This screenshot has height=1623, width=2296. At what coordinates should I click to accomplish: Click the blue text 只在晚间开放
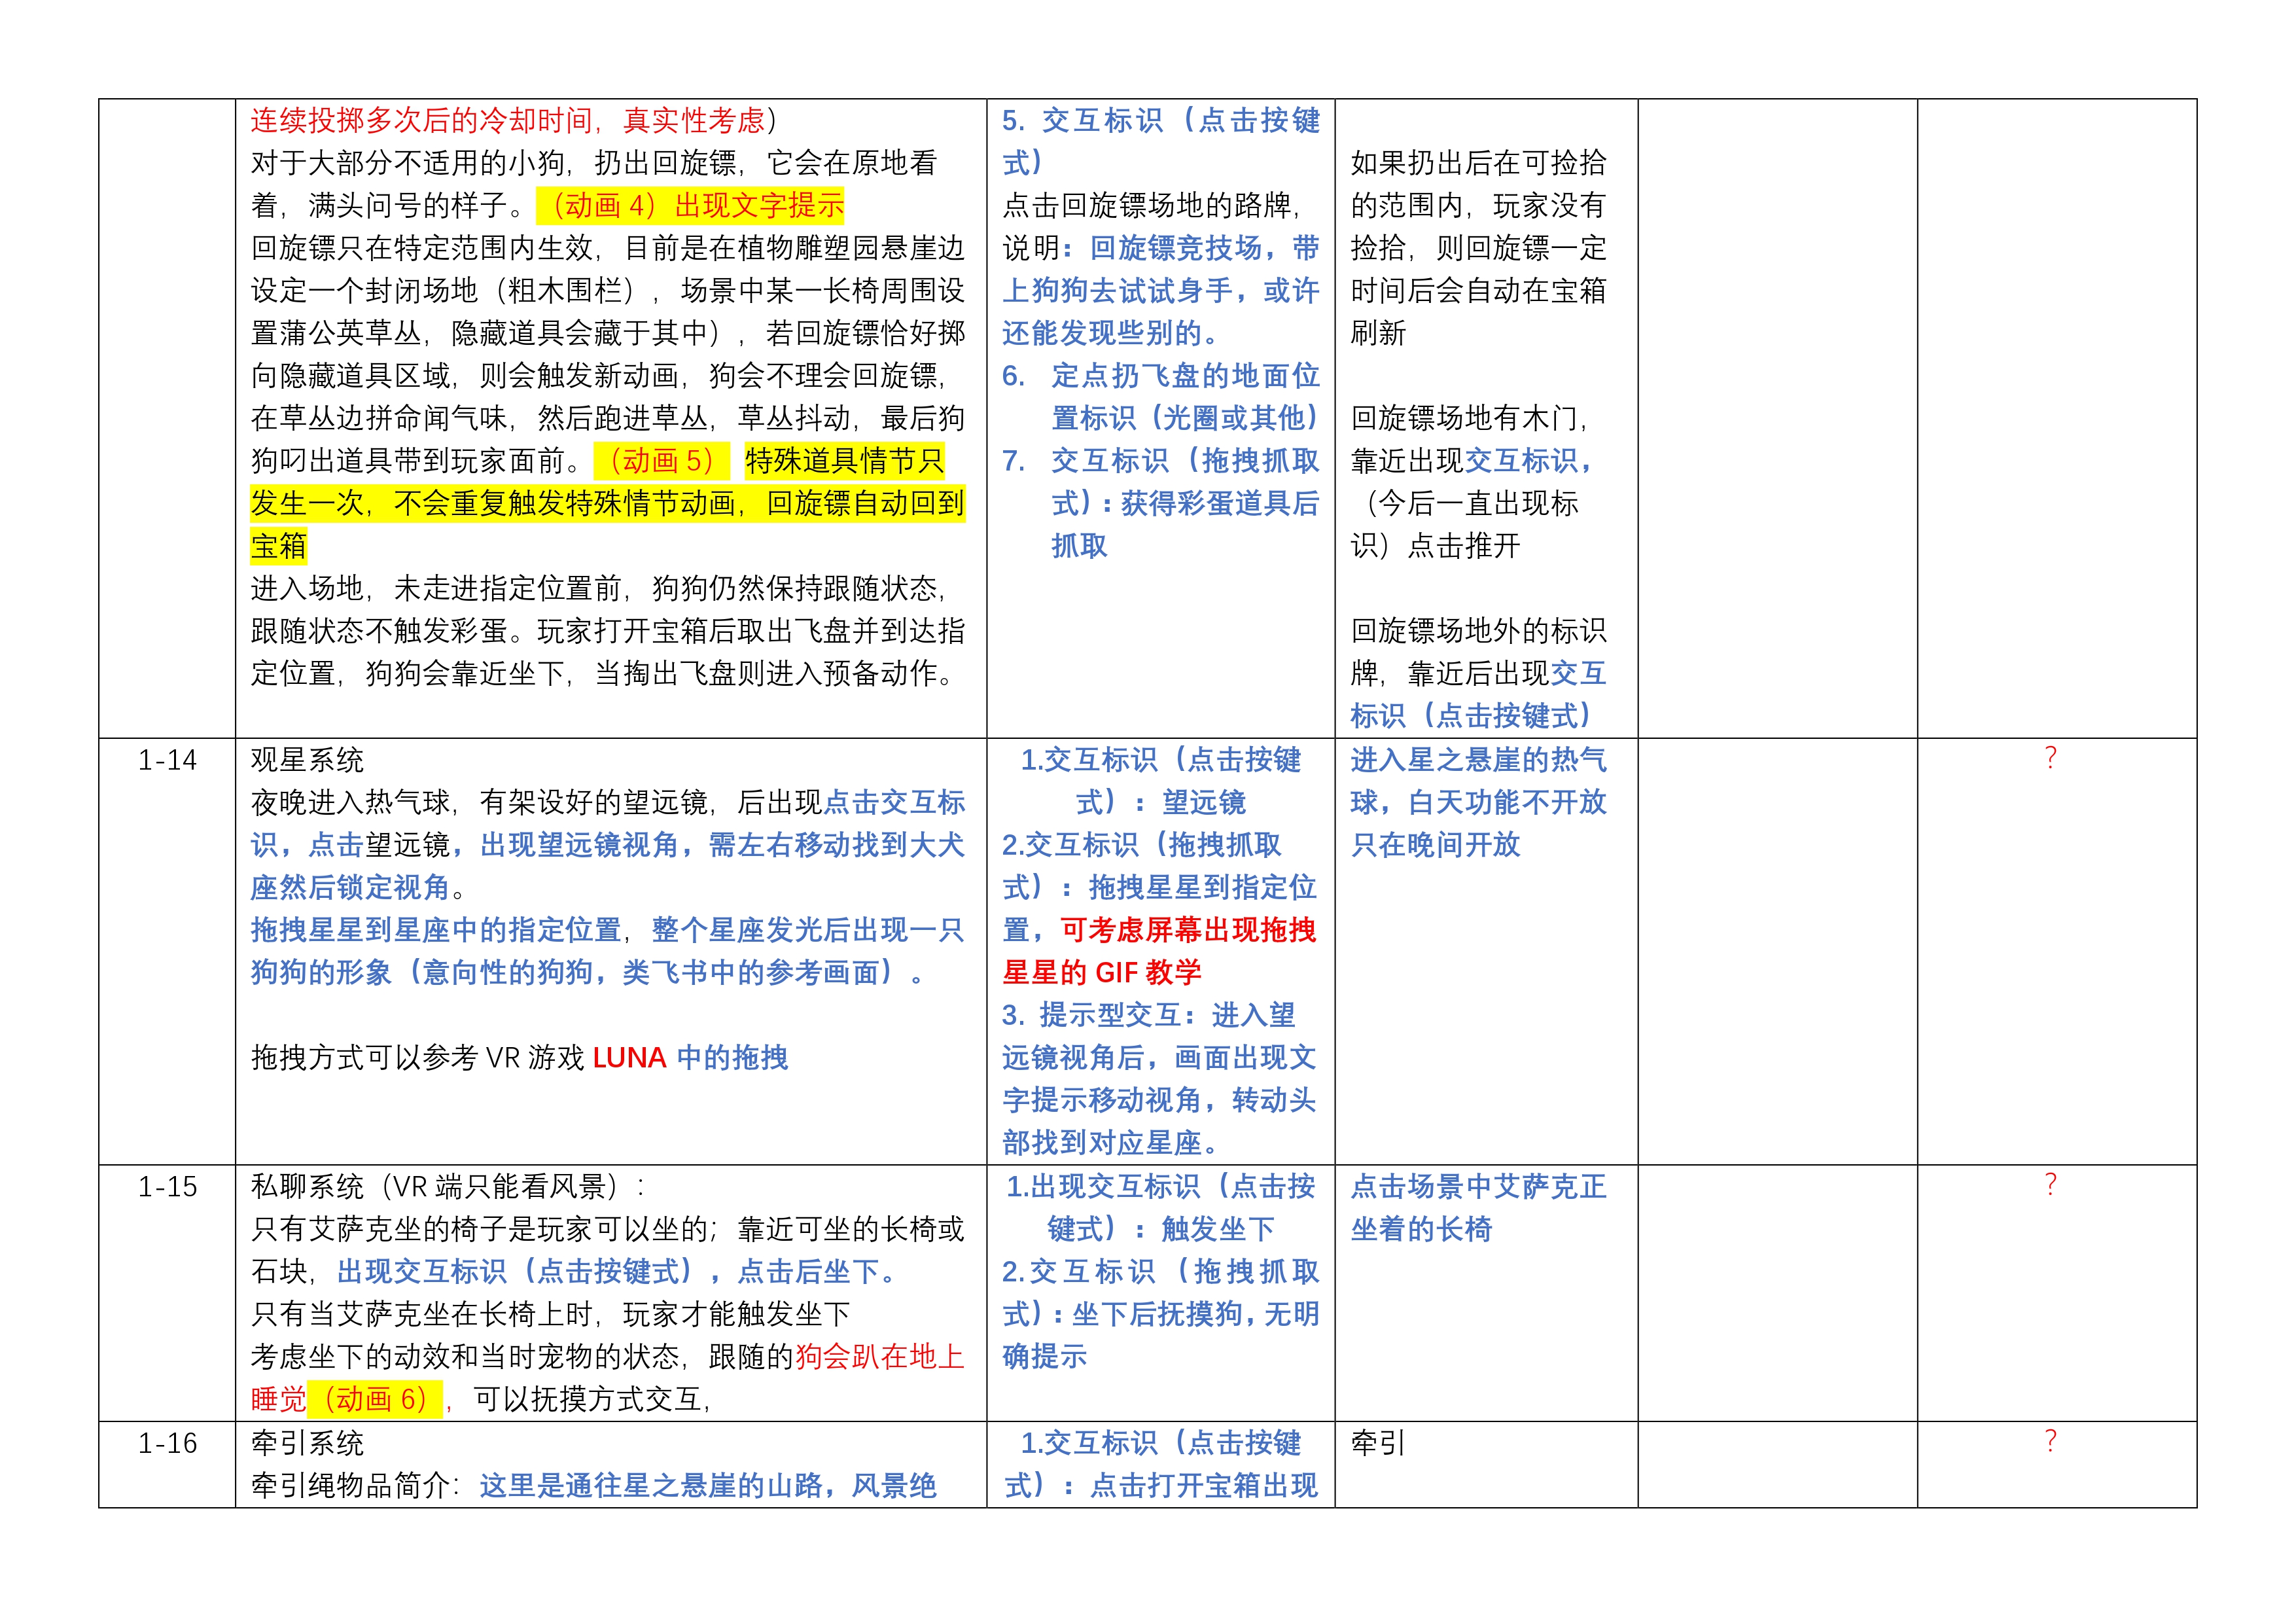(1435, 845)
